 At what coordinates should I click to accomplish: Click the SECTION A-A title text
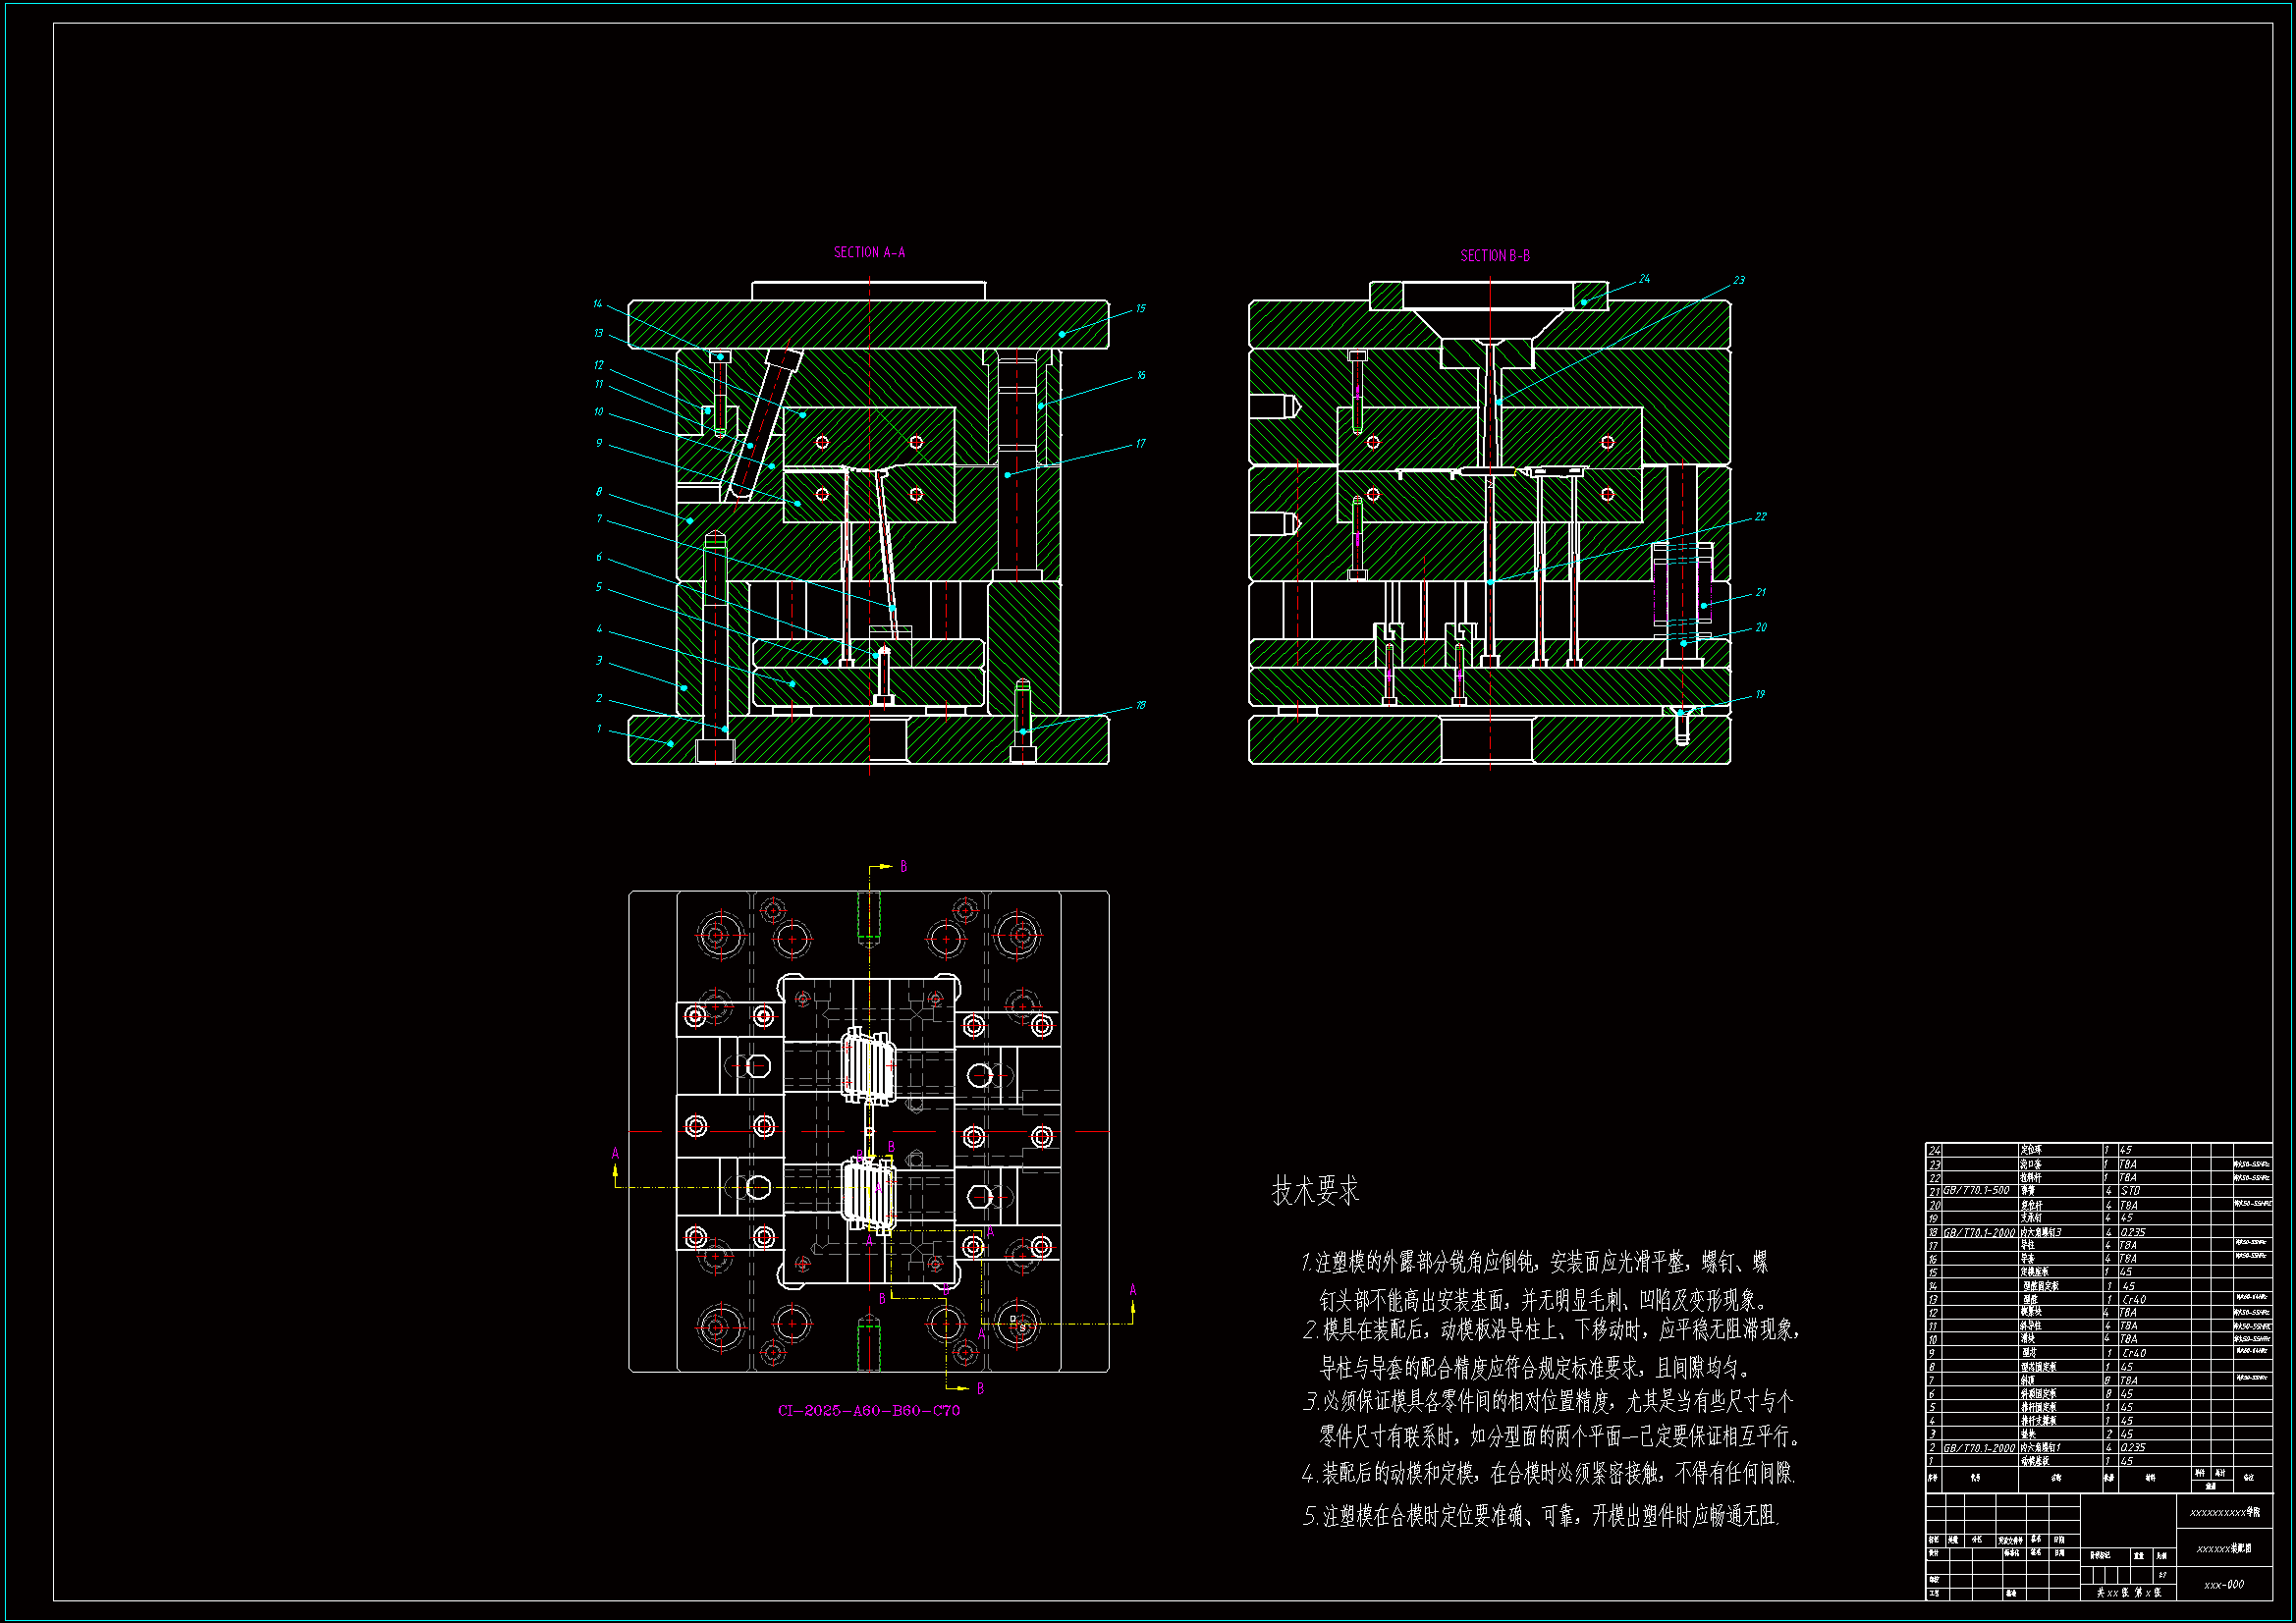(869, 253)
